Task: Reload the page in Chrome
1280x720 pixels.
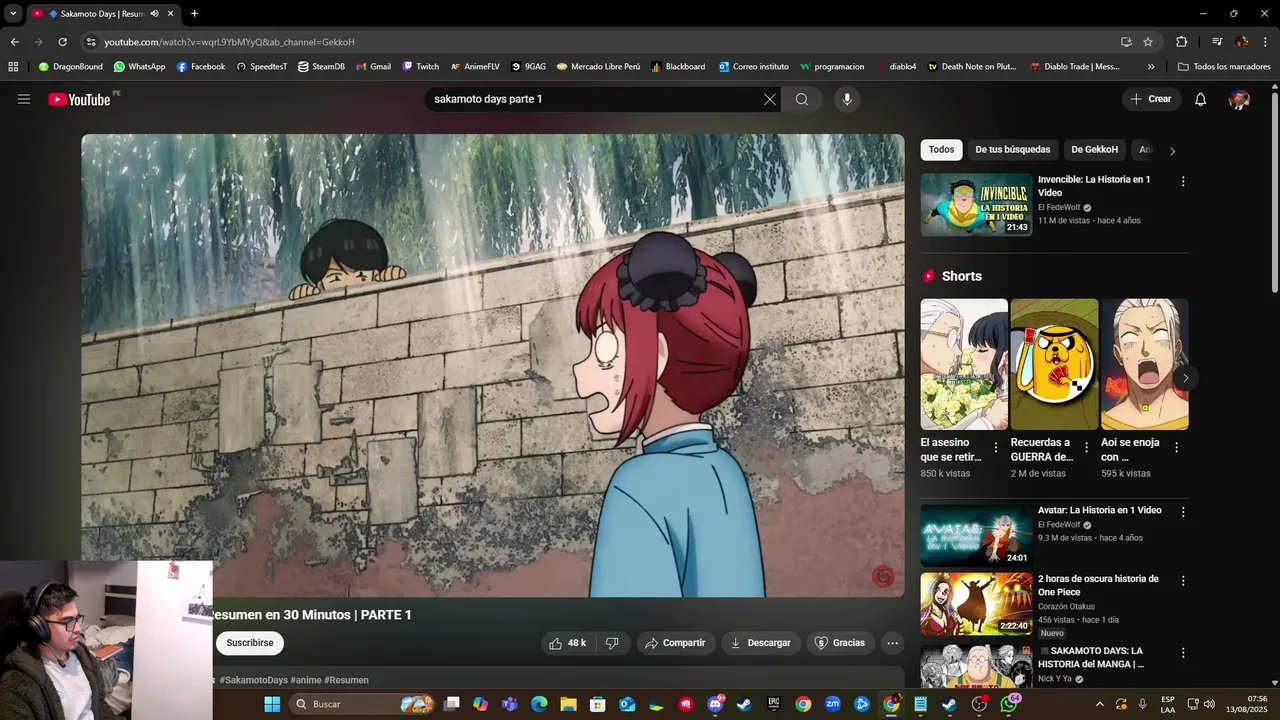Action: click(x=62, y=42)
